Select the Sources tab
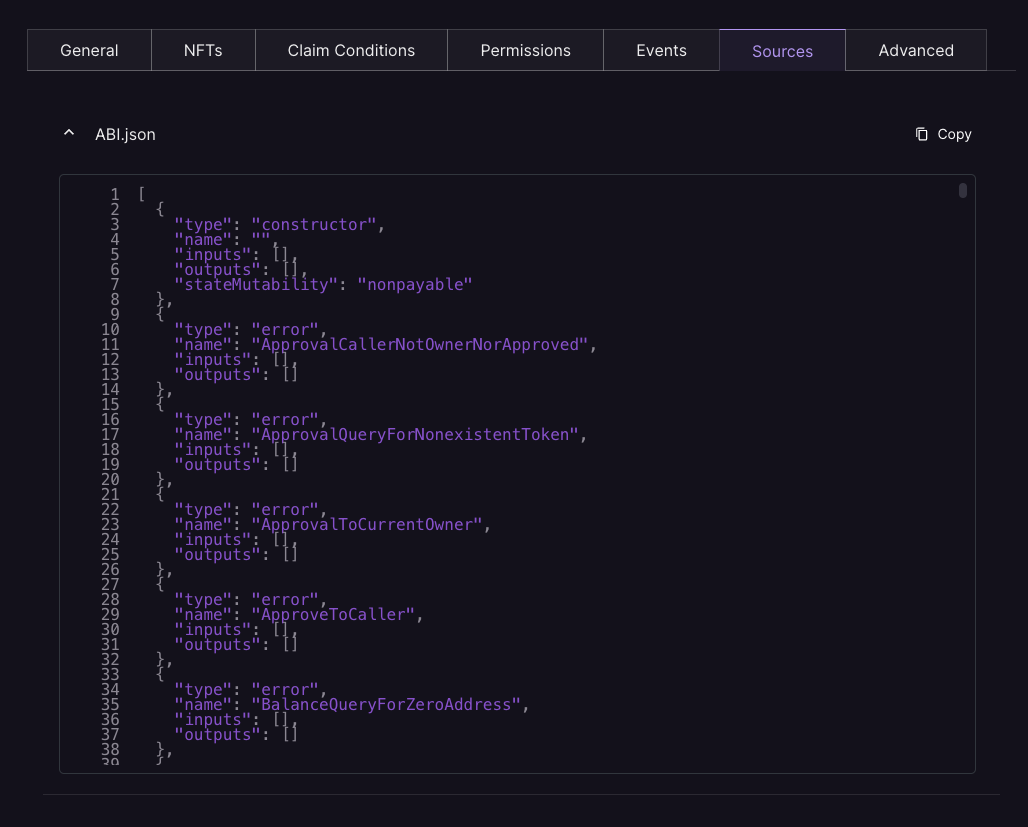1028x827 pixels. (782, 50)
